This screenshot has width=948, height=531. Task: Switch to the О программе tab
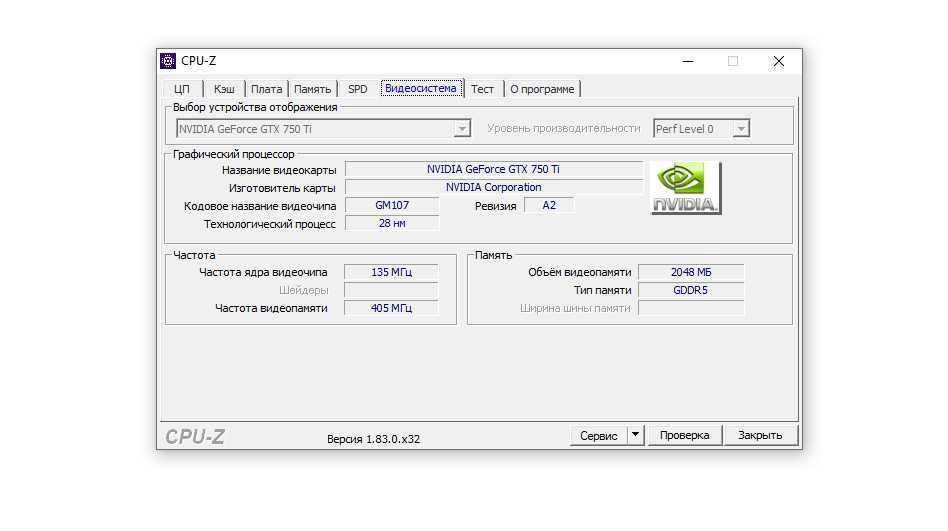542,89
